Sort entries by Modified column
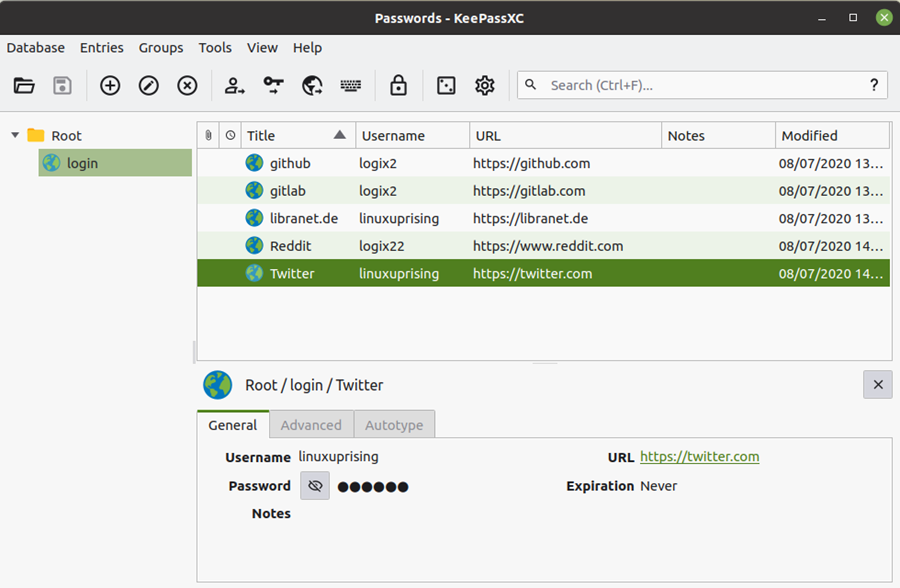Screen dimensions: 900x588 (x=833, y=136)
